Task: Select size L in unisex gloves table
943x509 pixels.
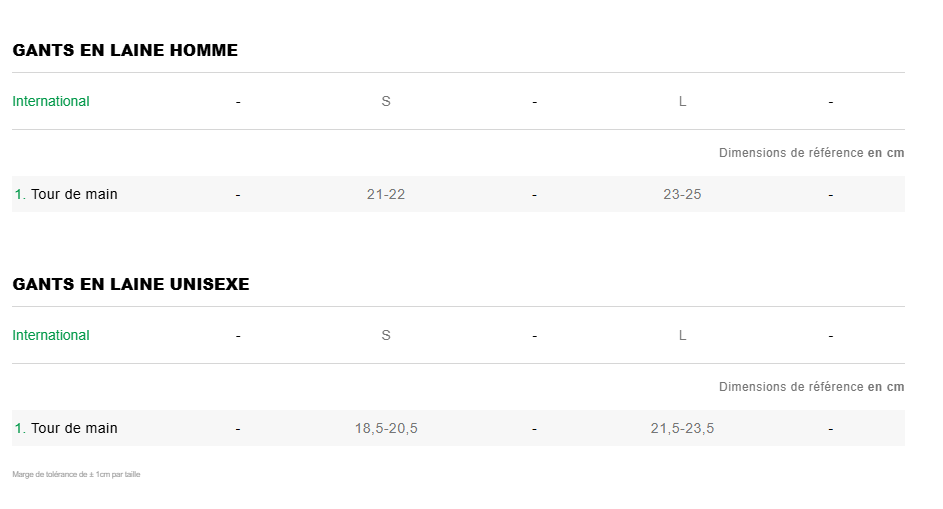Action: (683, 335)
